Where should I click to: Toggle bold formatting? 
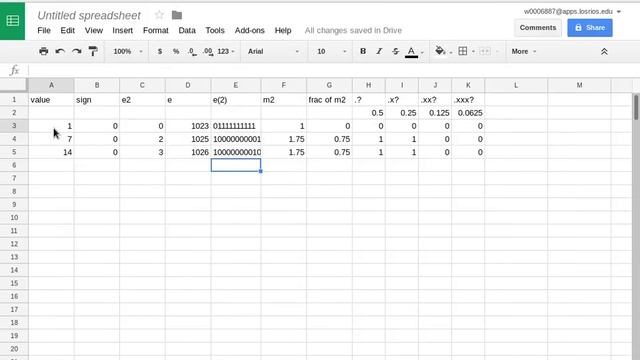click(362, 51)
